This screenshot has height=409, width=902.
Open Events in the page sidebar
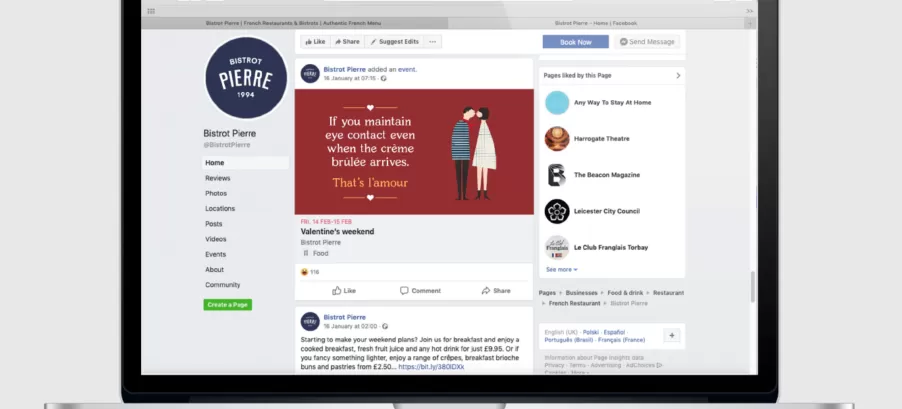pyautogui.click(x=215, y=254)
